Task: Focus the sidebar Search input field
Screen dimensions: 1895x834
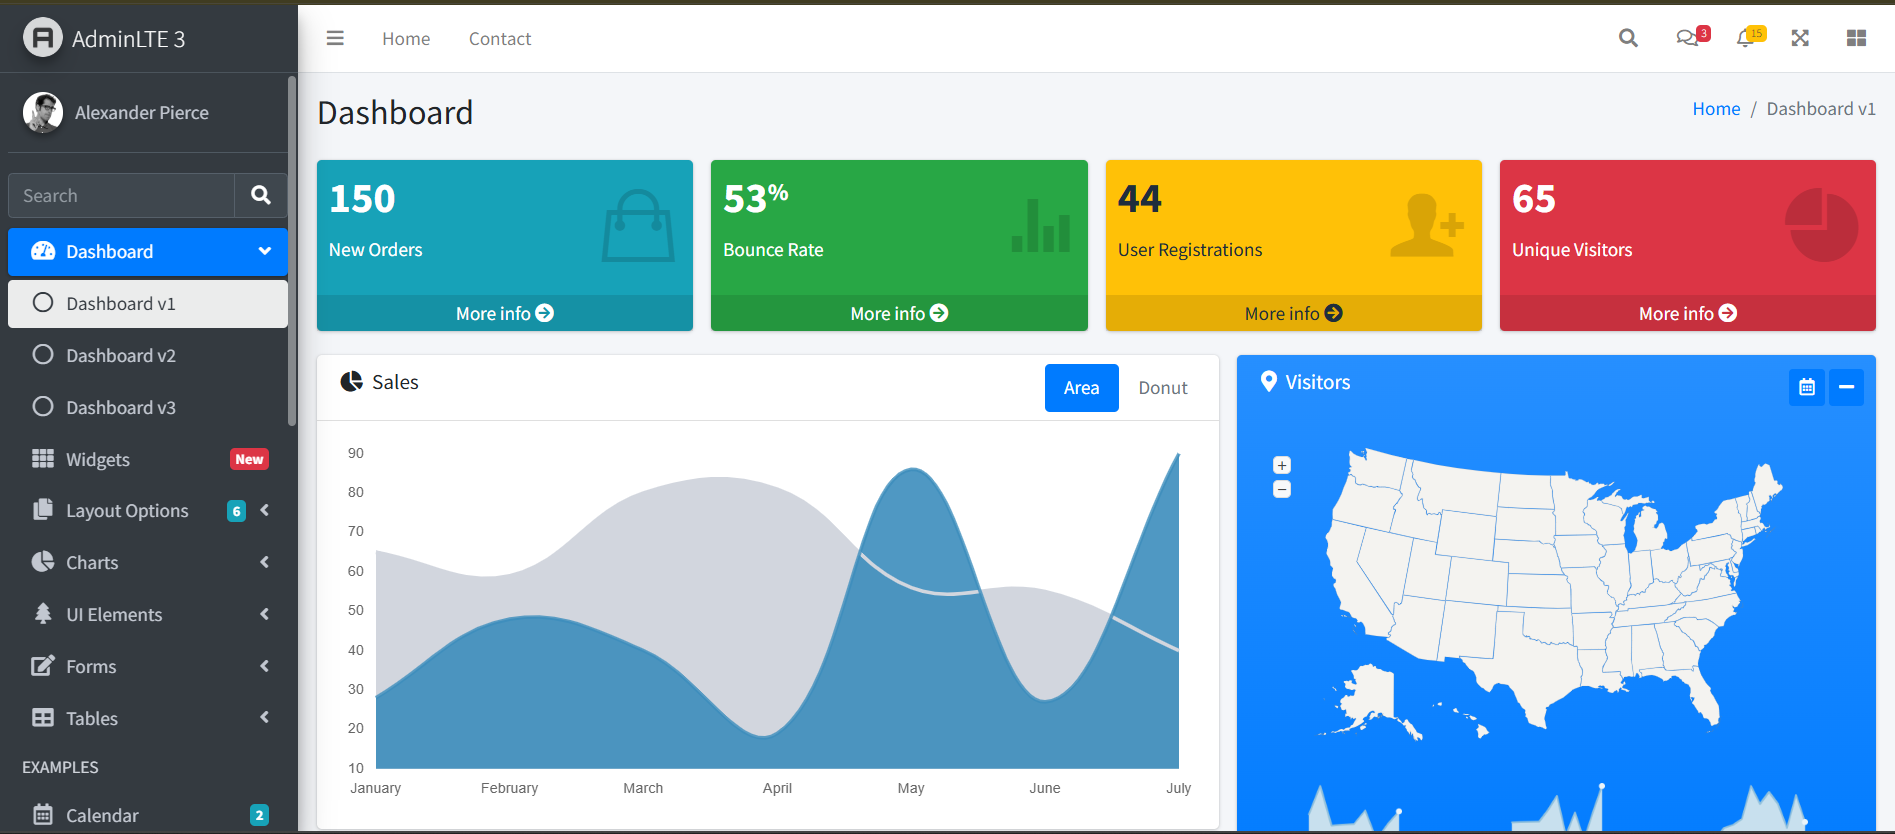Action: click(x=122, y=195)
